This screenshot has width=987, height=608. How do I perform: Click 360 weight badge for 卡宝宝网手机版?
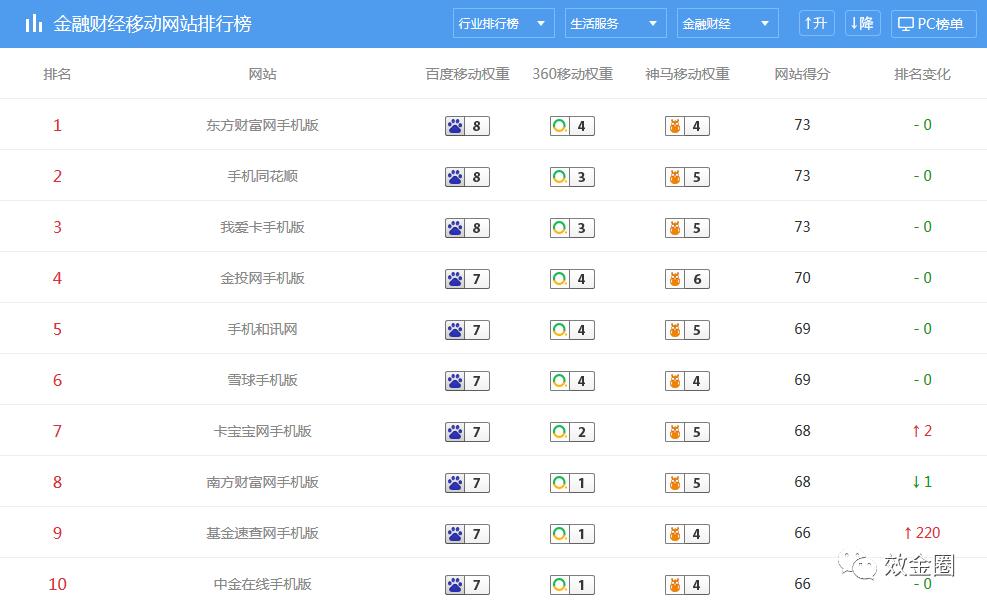point(572,432)
